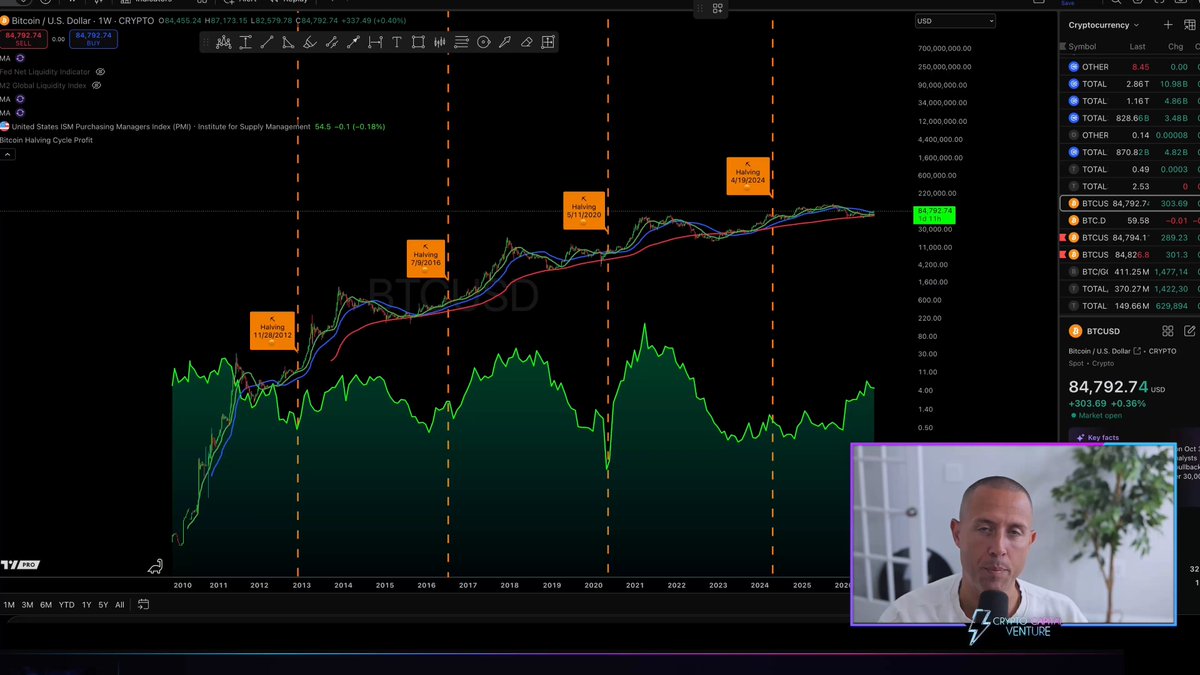The image size is (1200, 675).
Task: Select the BTC.D row in watchlist
Action: pyautogui.click(x=1129, y=220)
